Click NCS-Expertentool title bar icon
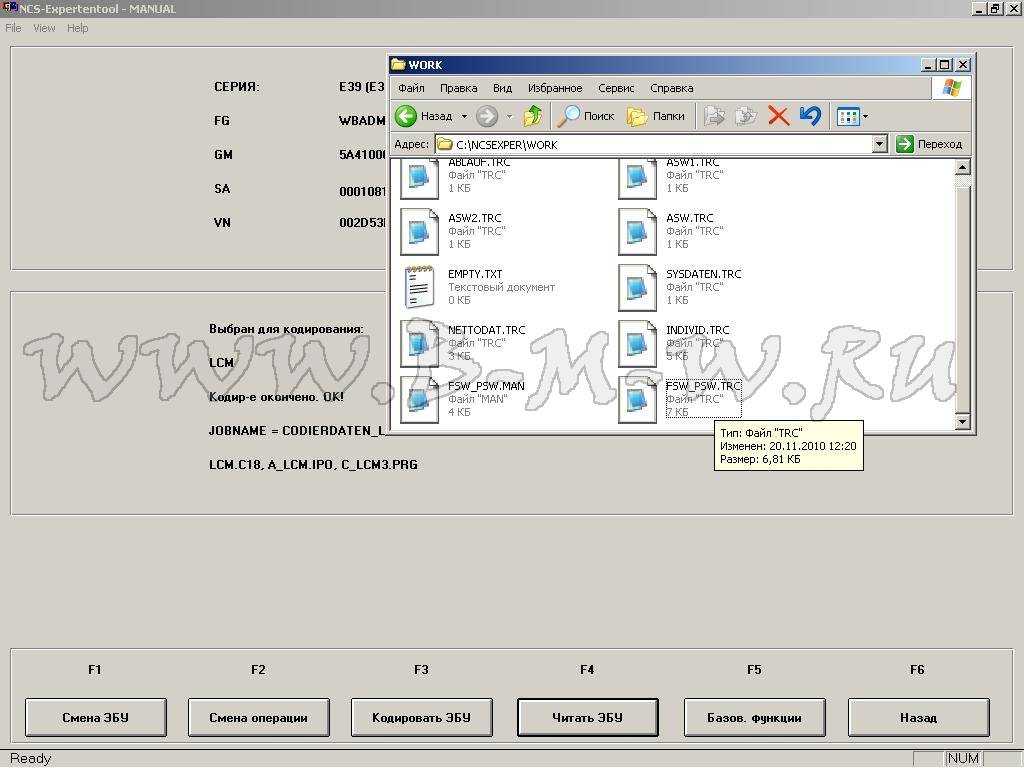This screenshot has height=768, width=1024. (9, 8)
